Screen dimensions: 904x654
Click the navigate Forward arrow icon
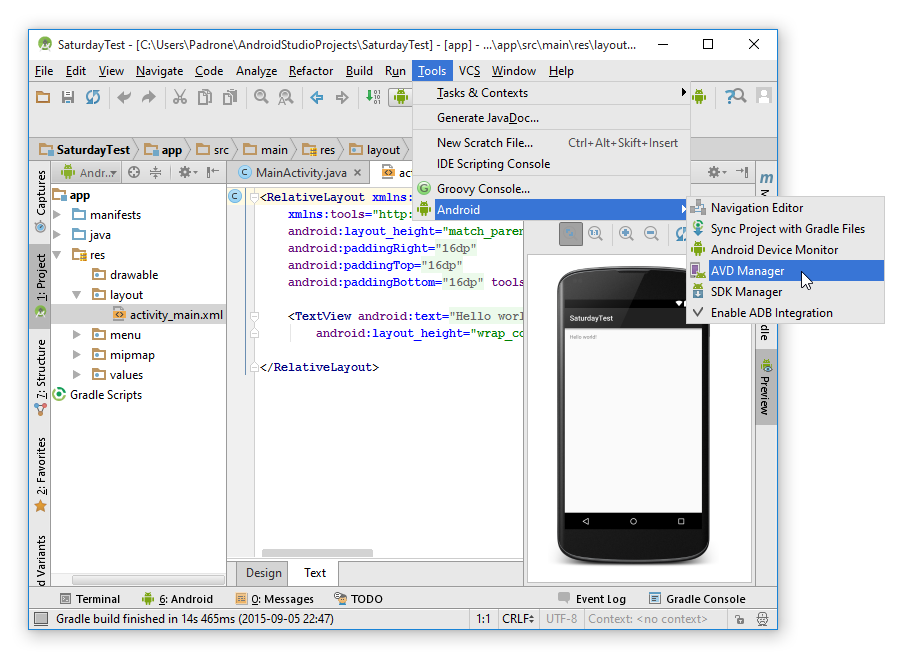pos(342,97)
